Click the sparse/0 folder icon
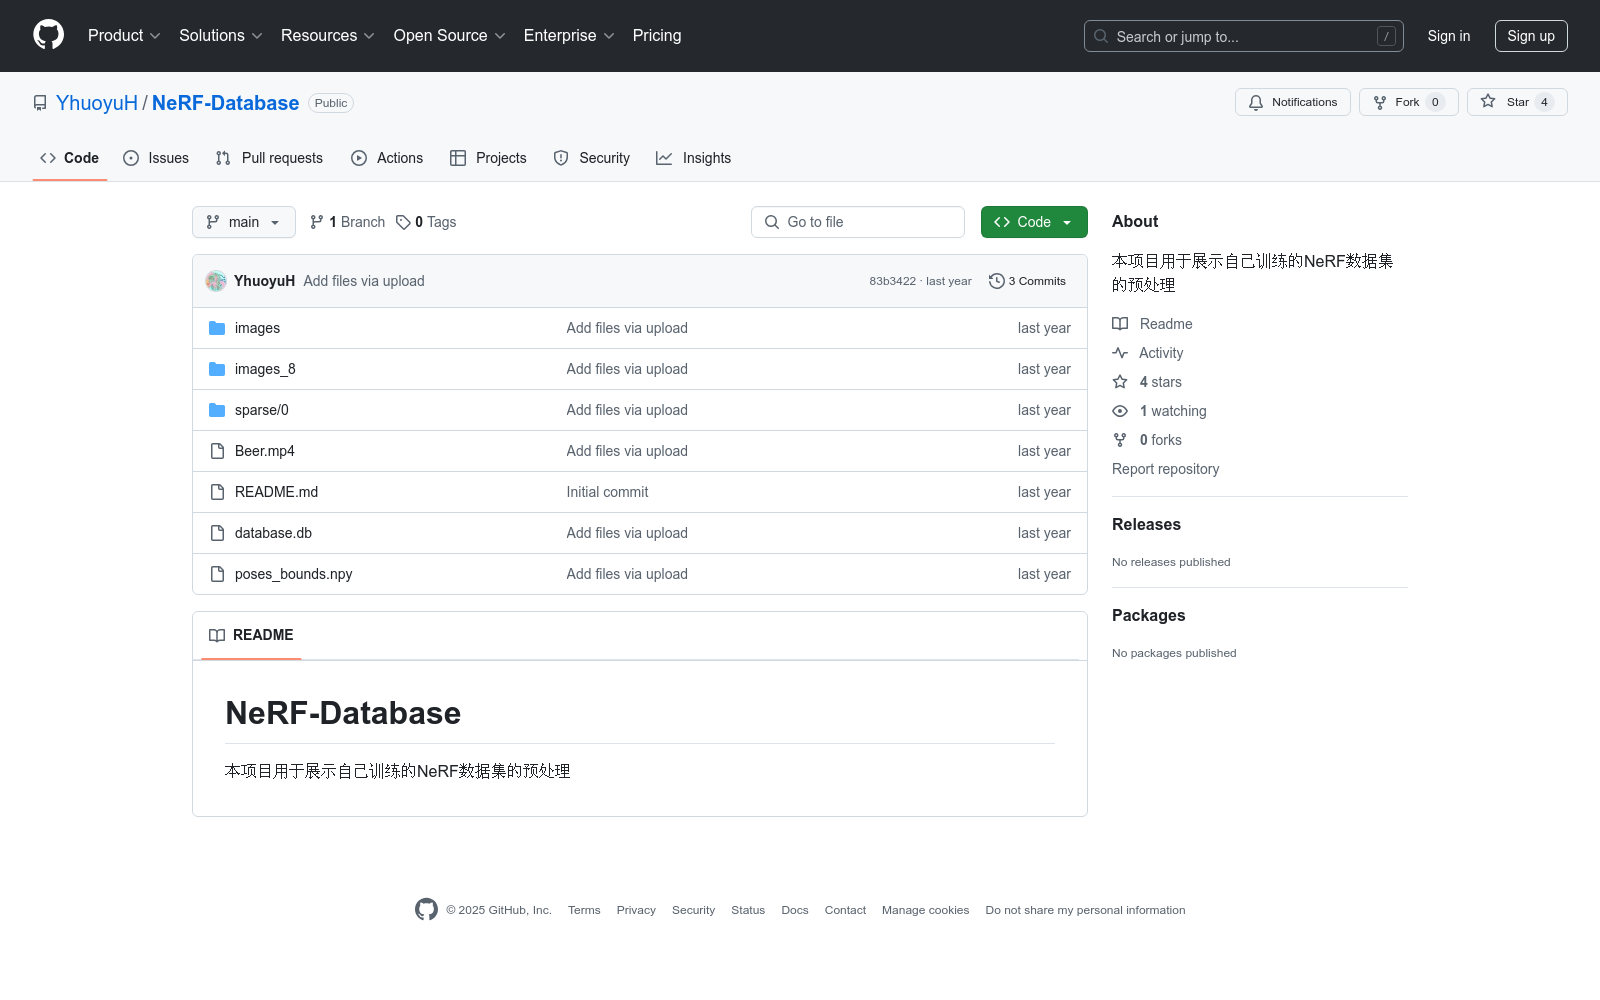This screenshot has height=1000, width=1600. coord(217,410)
